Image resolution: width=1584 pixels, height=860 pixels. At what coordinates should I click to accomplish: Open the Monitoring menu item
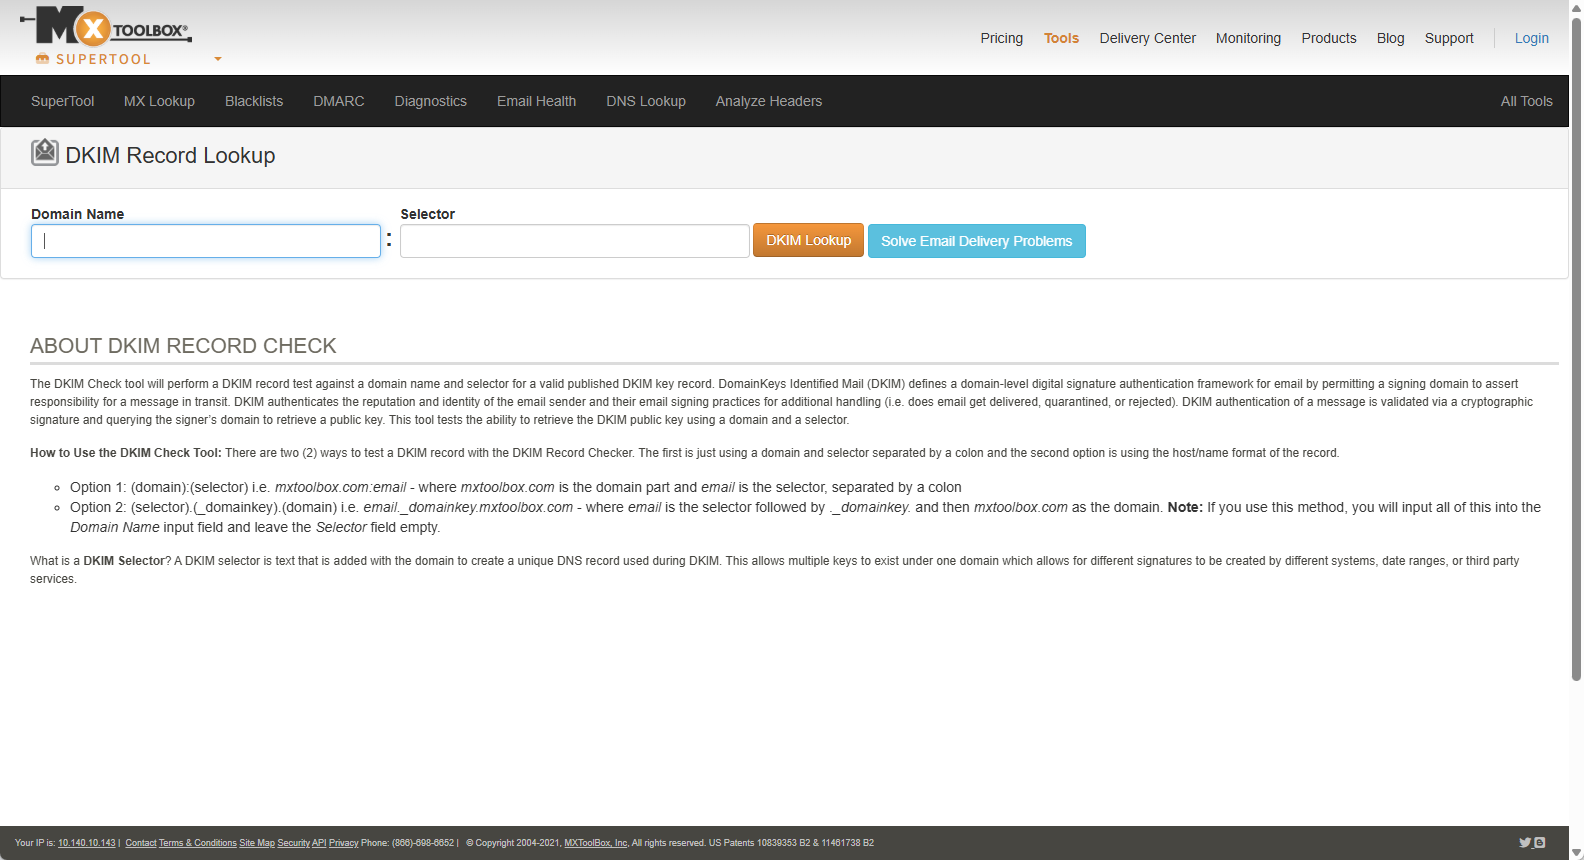1248,38
